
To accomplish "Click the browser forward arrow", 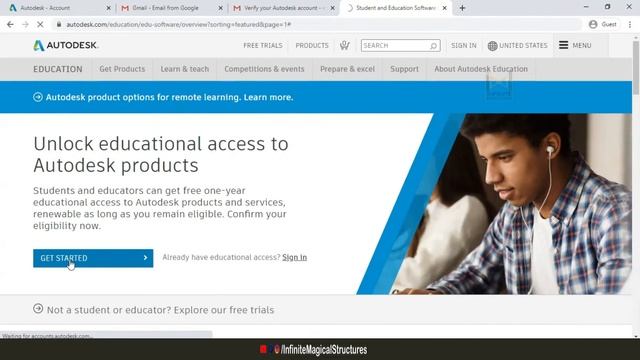I will pos(25,24).
